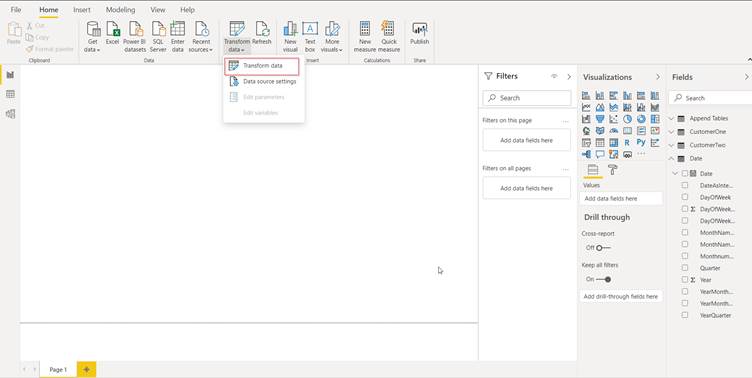Viewport: 752px width, 378px height.
Task: Switch to the View ribbon tab
Action: [x=158, y=10]
